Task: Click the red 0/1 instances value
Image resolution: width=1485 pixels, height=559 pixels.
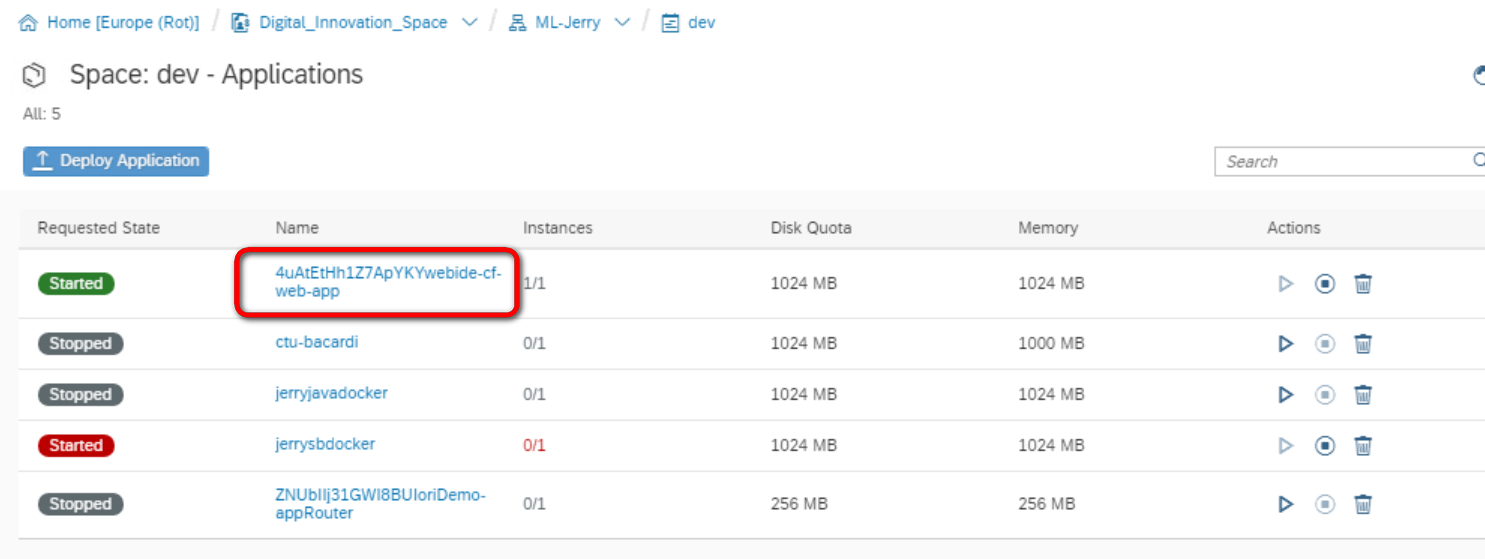Action: [535, 445]
